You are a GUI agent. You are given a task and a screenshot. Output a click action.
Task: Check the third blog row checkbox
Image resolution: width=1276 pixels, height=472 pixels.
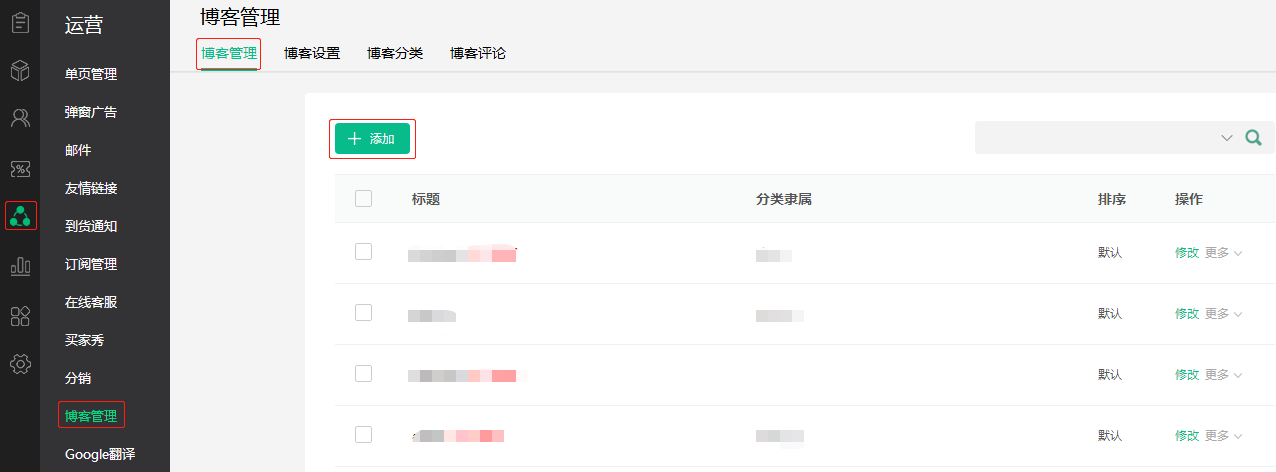click(363, 373)
